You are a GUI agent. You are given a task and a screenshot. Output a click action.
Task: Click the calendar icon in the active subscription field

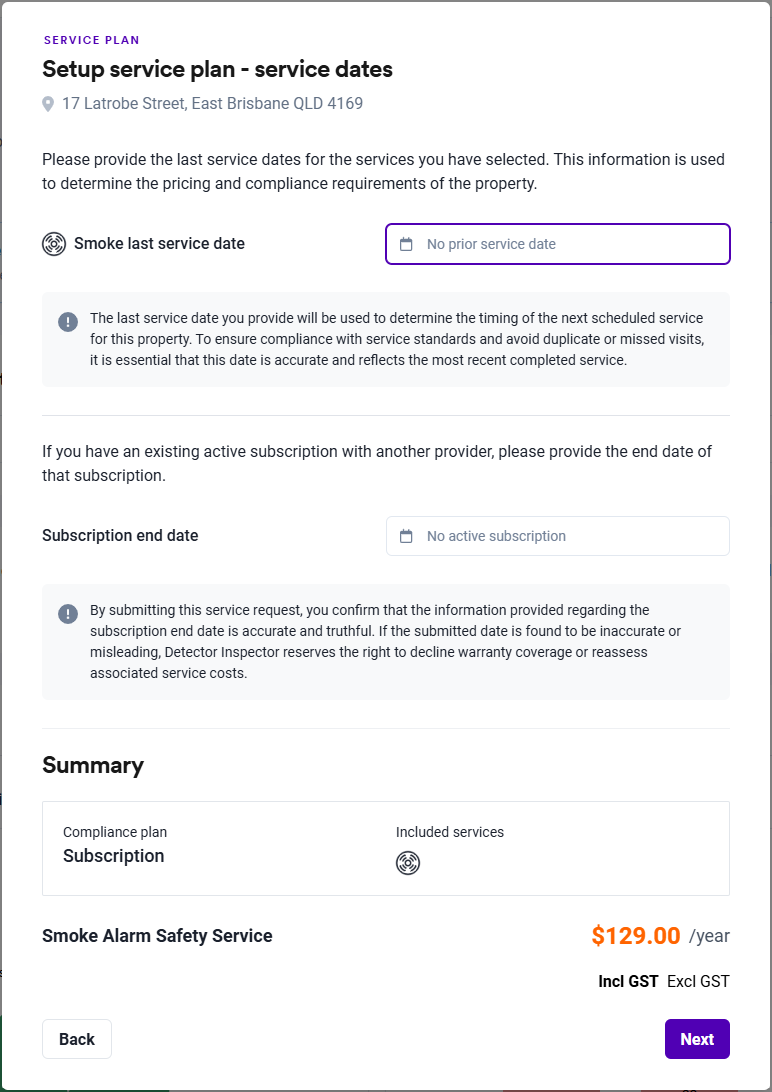(x=406, y=536)
